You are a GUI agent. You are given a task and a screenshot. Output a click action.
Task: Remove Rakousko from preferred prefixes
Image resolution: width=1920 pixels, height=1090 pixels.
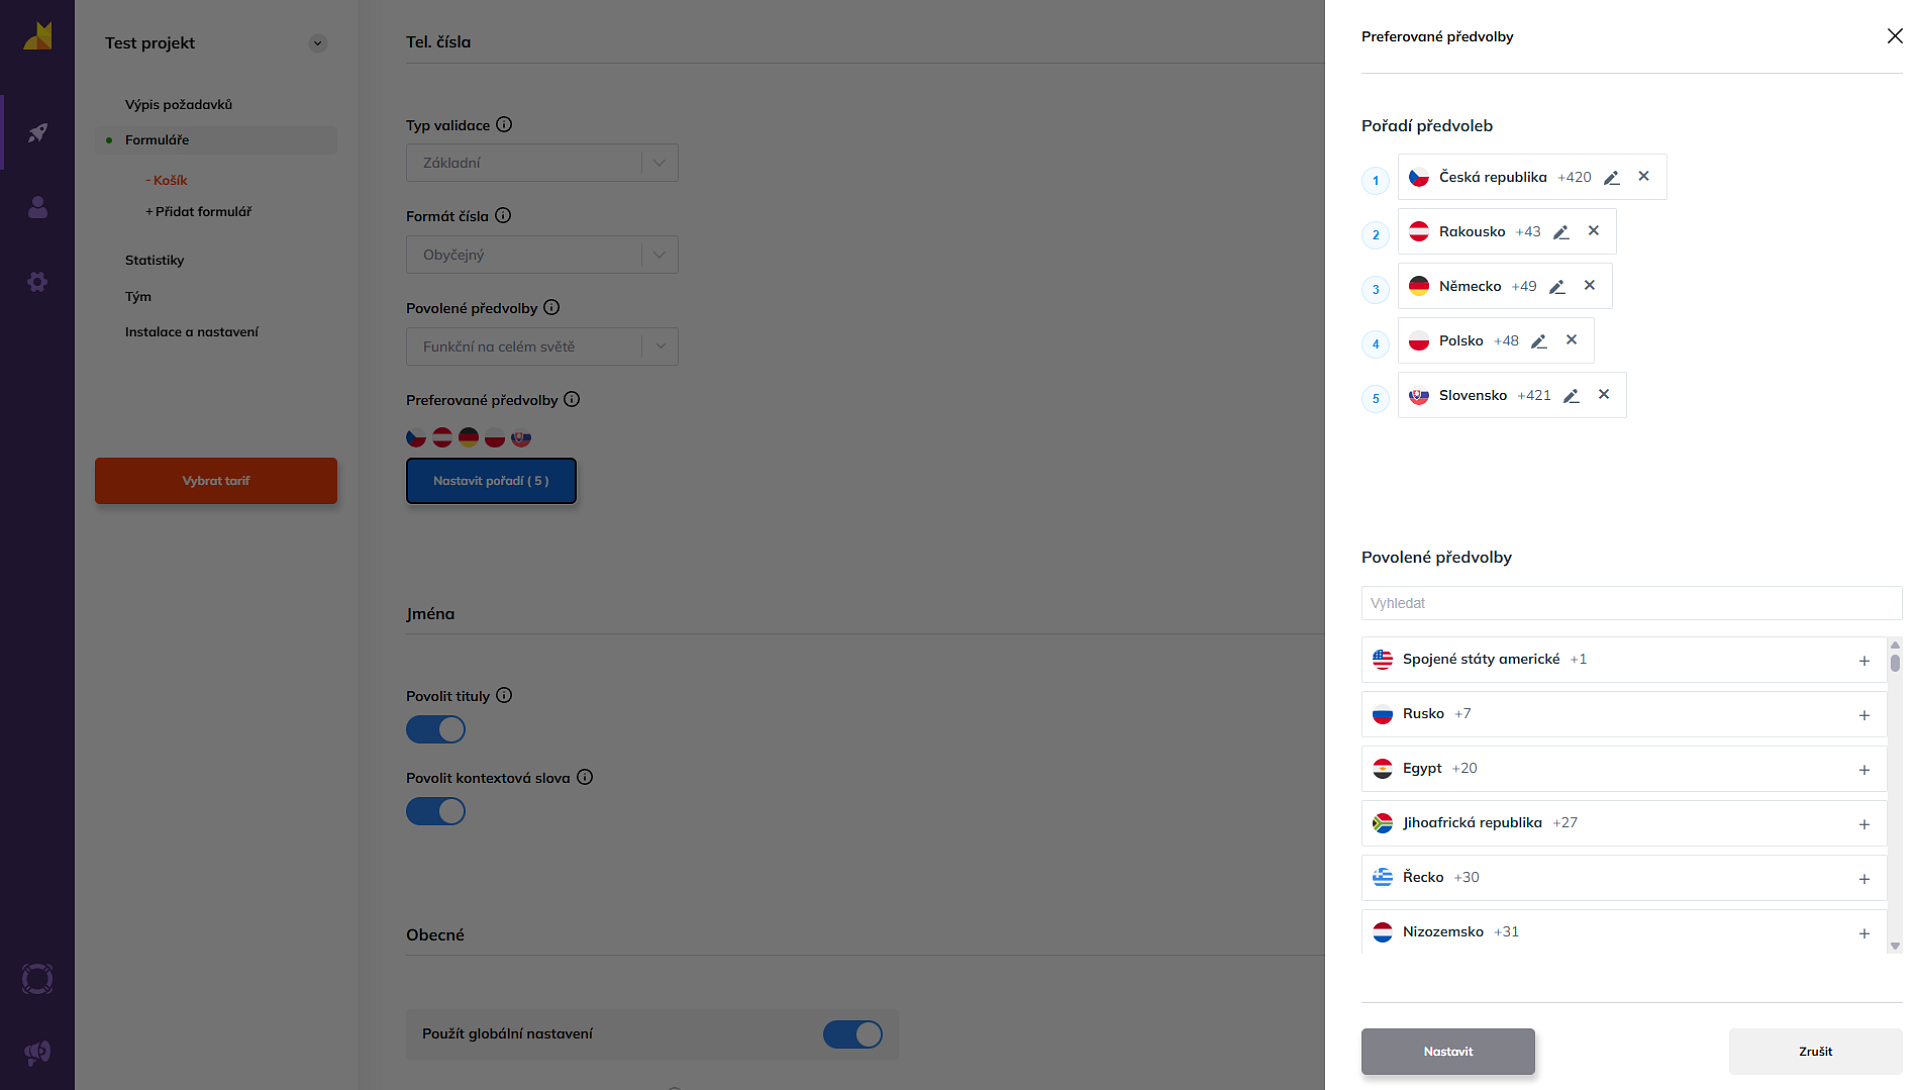(x=1594, y=231)
